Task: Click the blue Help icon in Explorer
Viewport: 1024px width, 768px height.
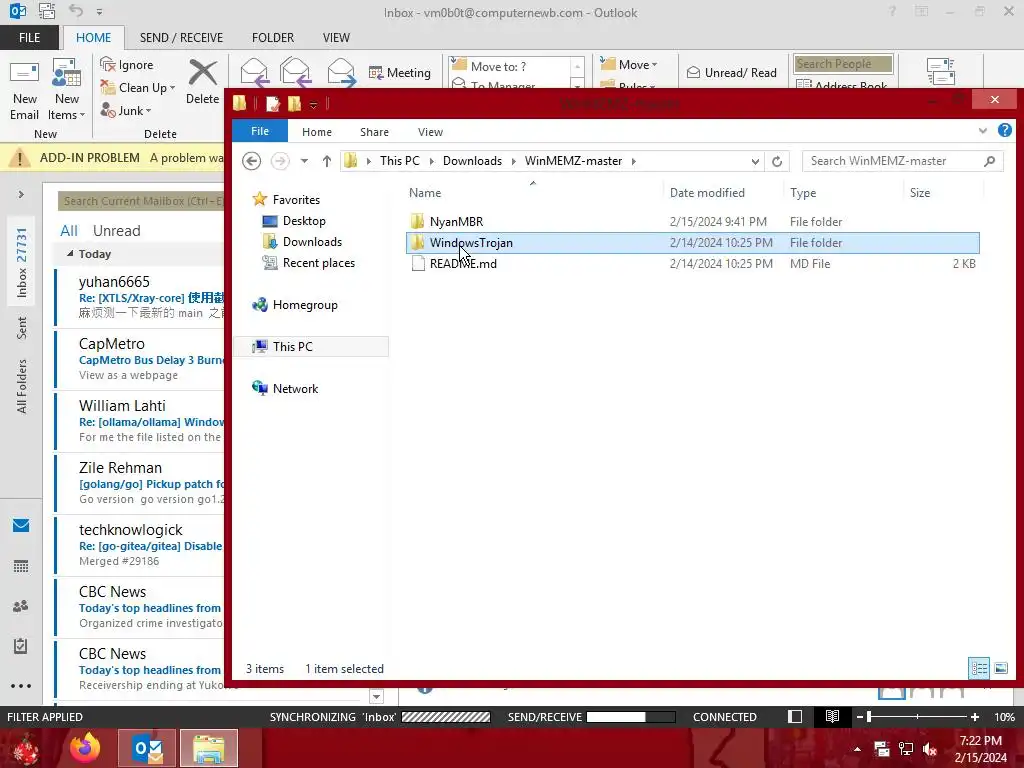Action: click(1005, 130)
